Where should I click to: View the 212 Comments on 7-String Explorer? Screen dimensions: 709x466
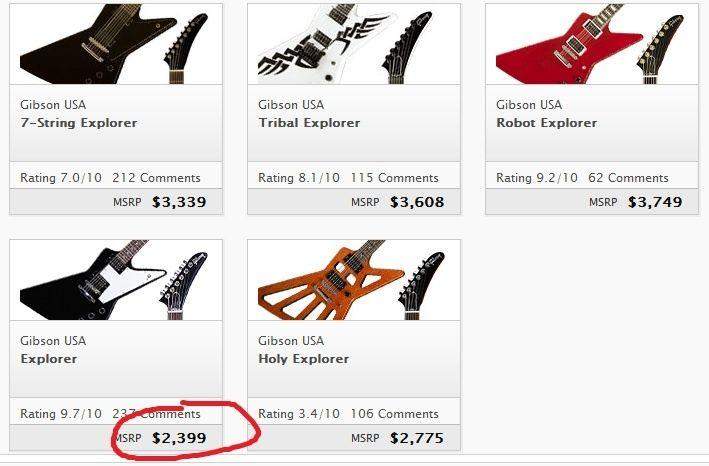coord(156,178)
